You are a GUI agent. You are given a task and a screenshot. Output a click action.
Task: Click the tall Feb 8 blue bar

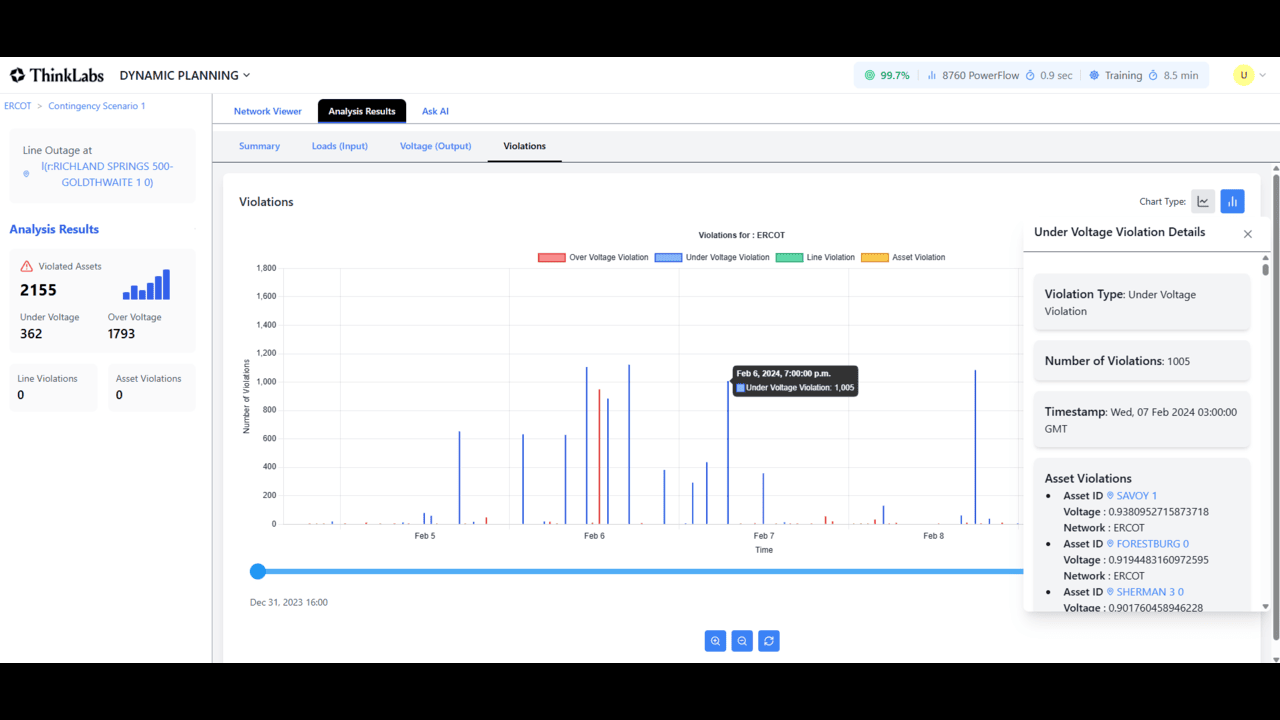coord(975,447)
